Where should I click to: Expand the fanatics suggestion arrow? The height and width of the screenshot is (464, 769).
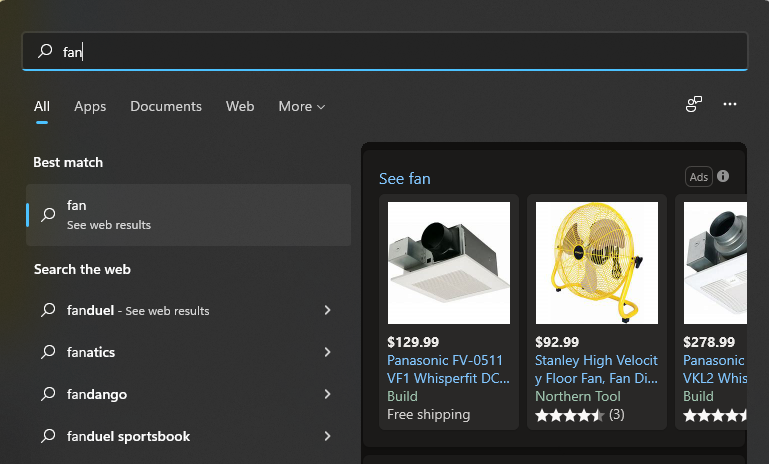(327, 352)
